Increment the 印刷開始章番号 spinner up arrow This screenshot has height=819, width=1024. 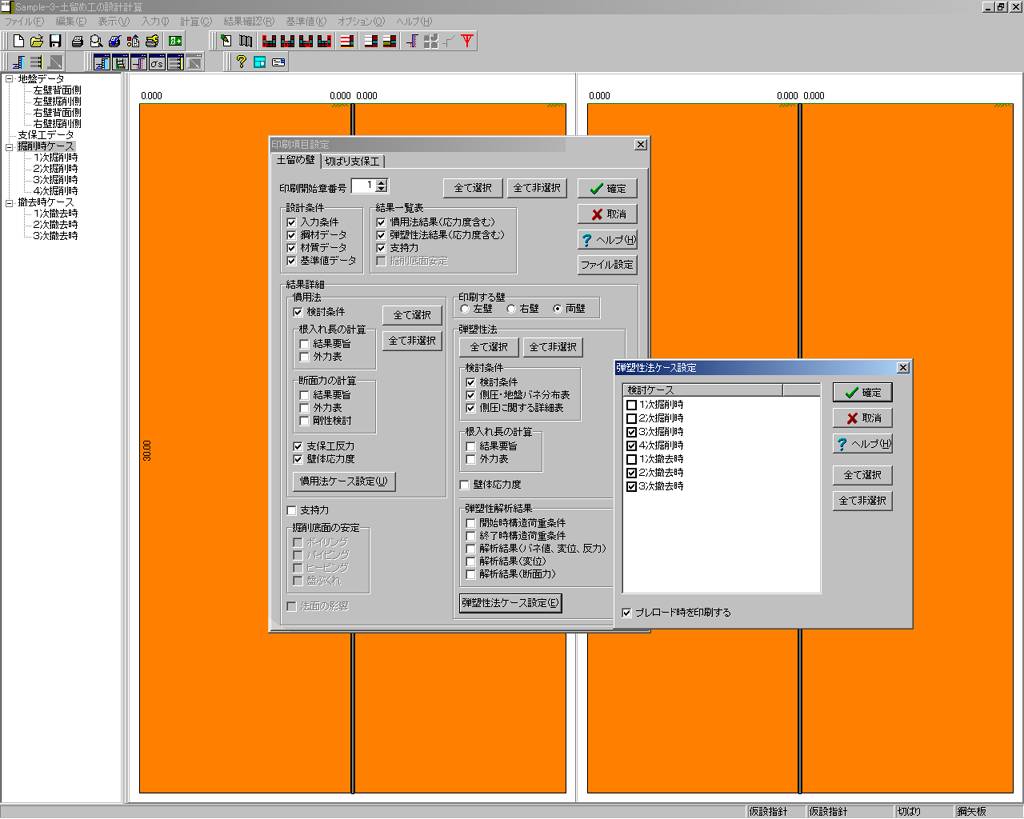382,182
